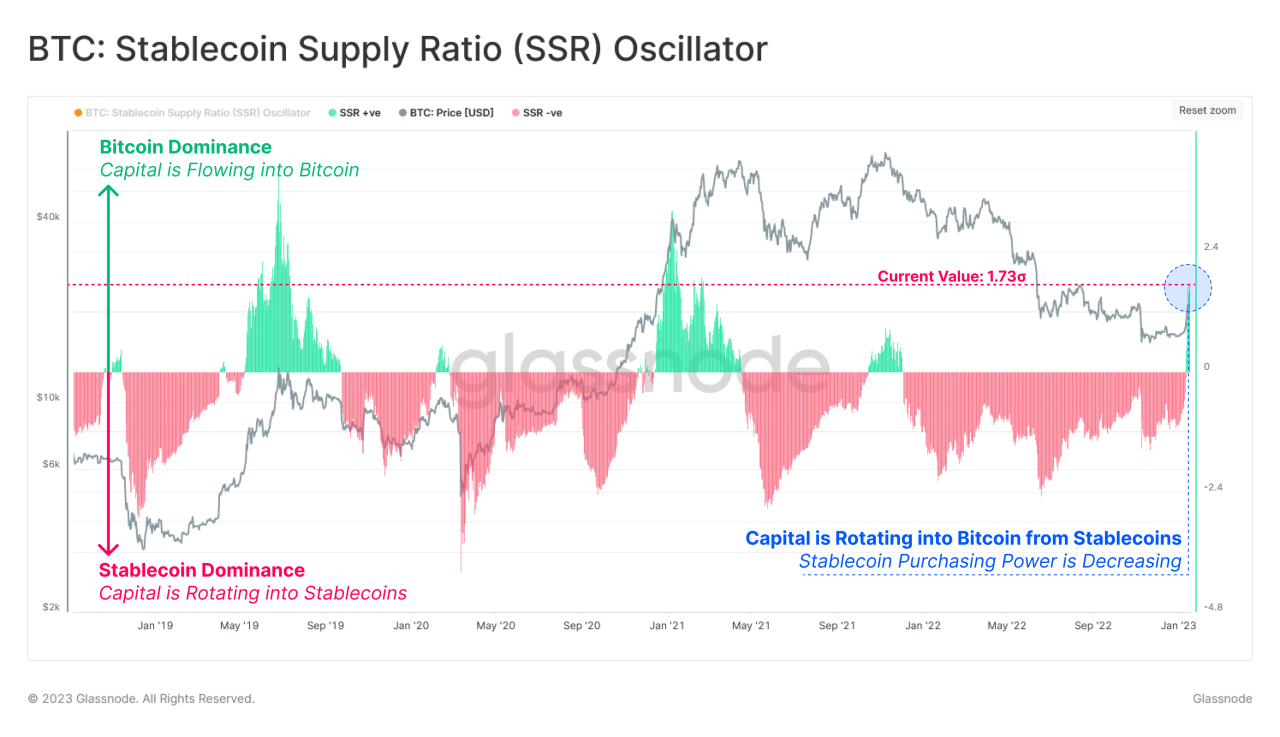Click the Jan '21 x-axis tick label
The height and width of the screenshot is (737, 1280).
pos(667,626)
